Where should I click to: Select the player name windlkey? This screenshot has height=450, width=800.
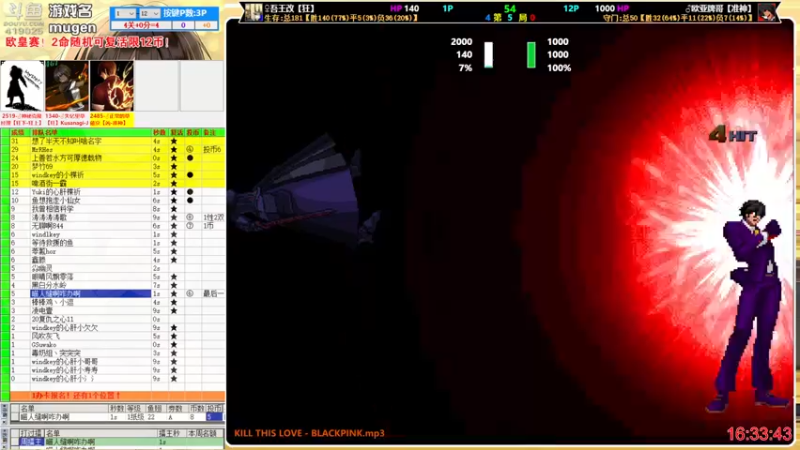45,234
